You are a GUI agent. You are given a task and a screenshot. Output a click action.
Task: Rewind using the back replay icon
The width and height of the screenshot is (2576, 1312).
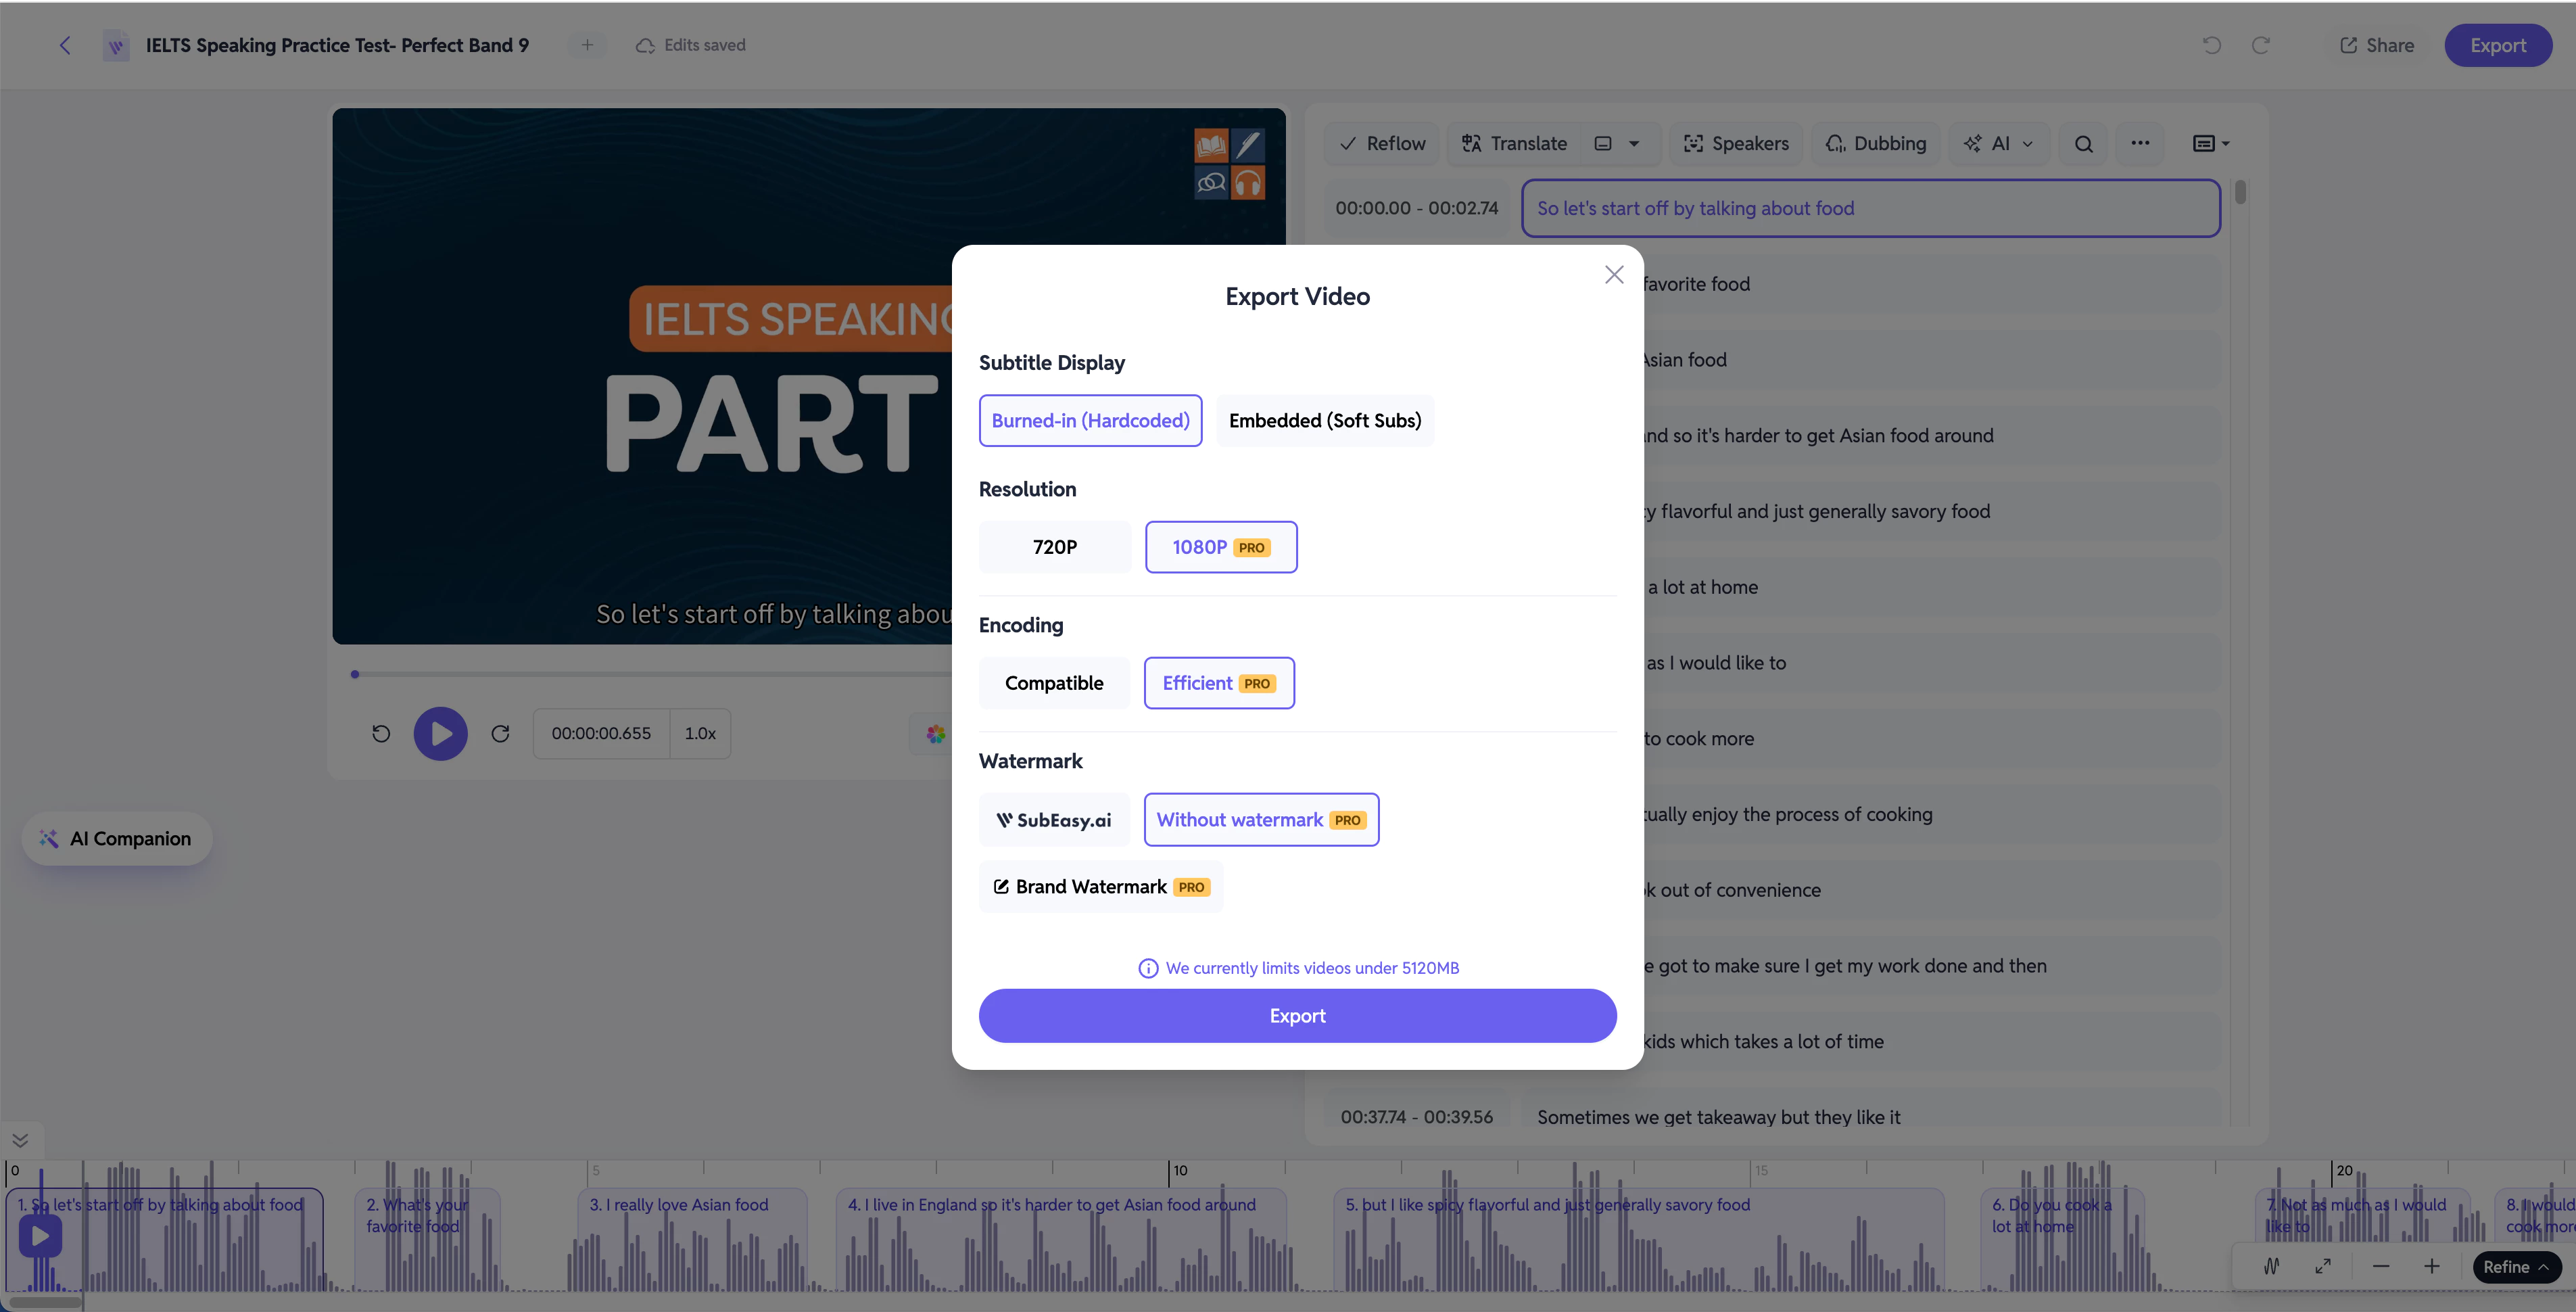(x=381, y=734)
